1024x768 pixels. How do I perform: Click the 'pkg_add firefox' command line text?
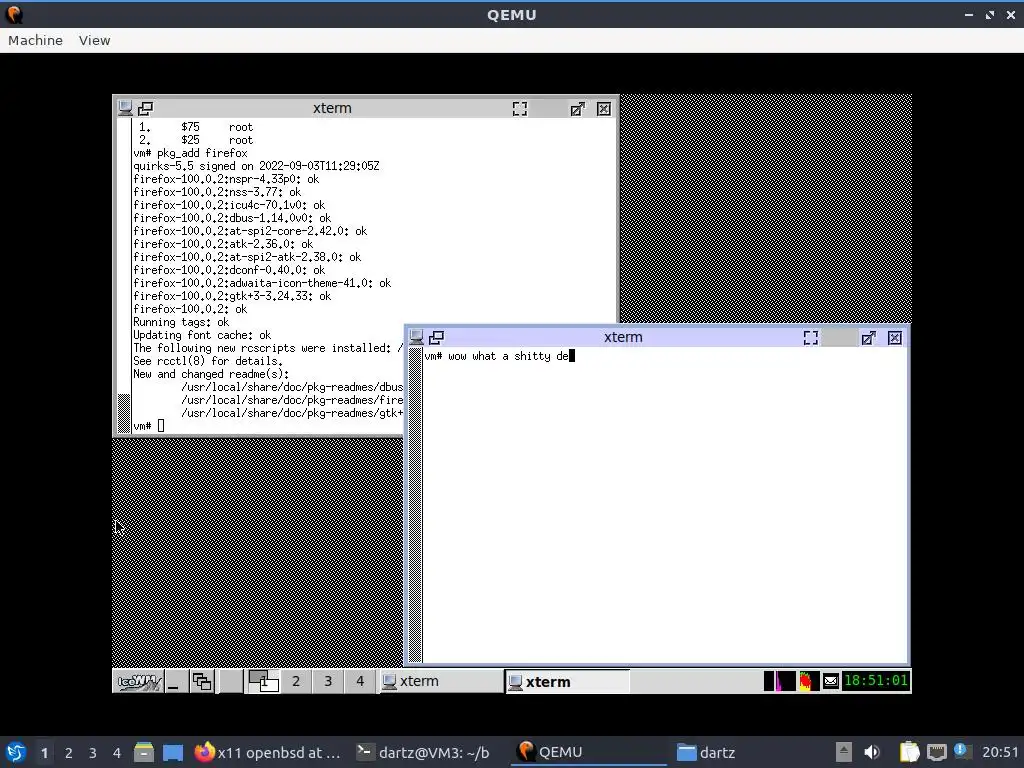tap(202, 153)
